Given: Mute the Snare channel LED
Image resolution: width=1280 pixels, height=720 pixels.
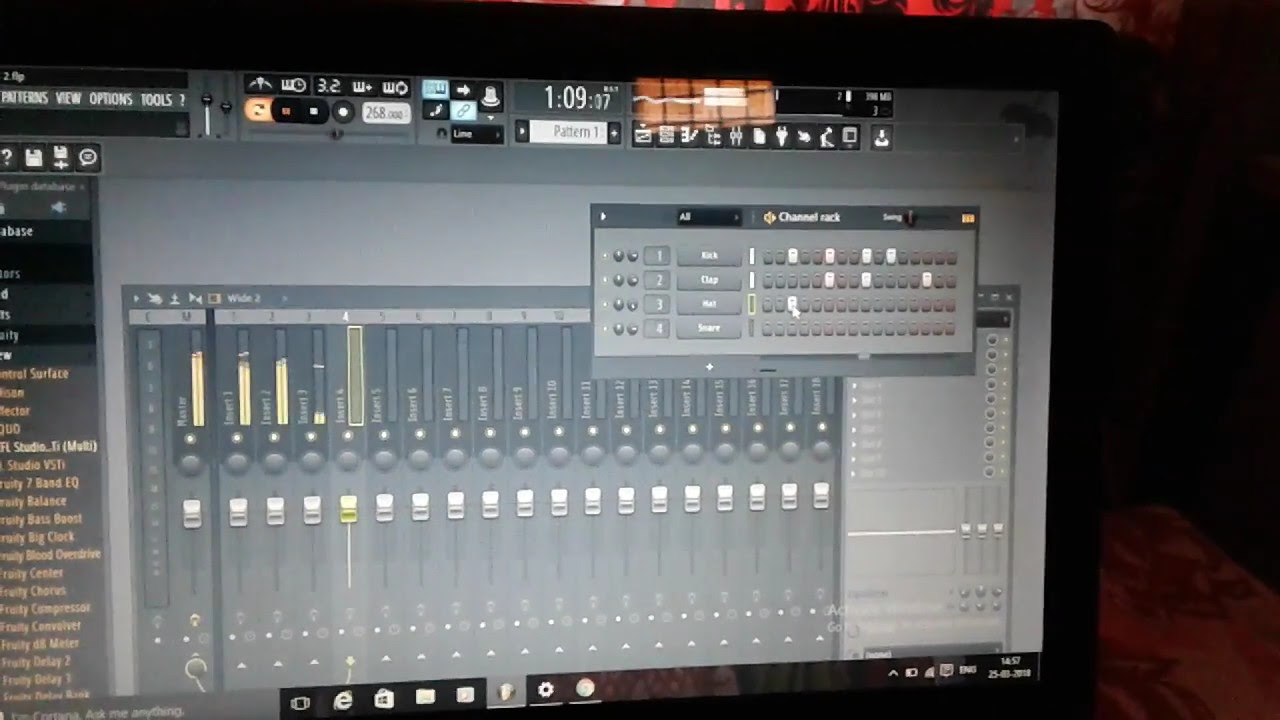Looking at the screenshot, I should pyautogui.click(x=604, y=329).
